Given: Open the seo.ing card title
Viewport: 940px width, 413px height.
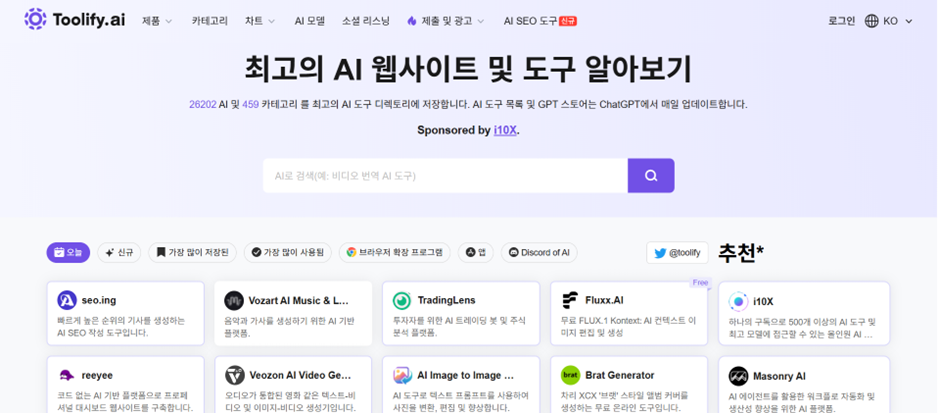Looking at the screenshot, I should (99, 300).
